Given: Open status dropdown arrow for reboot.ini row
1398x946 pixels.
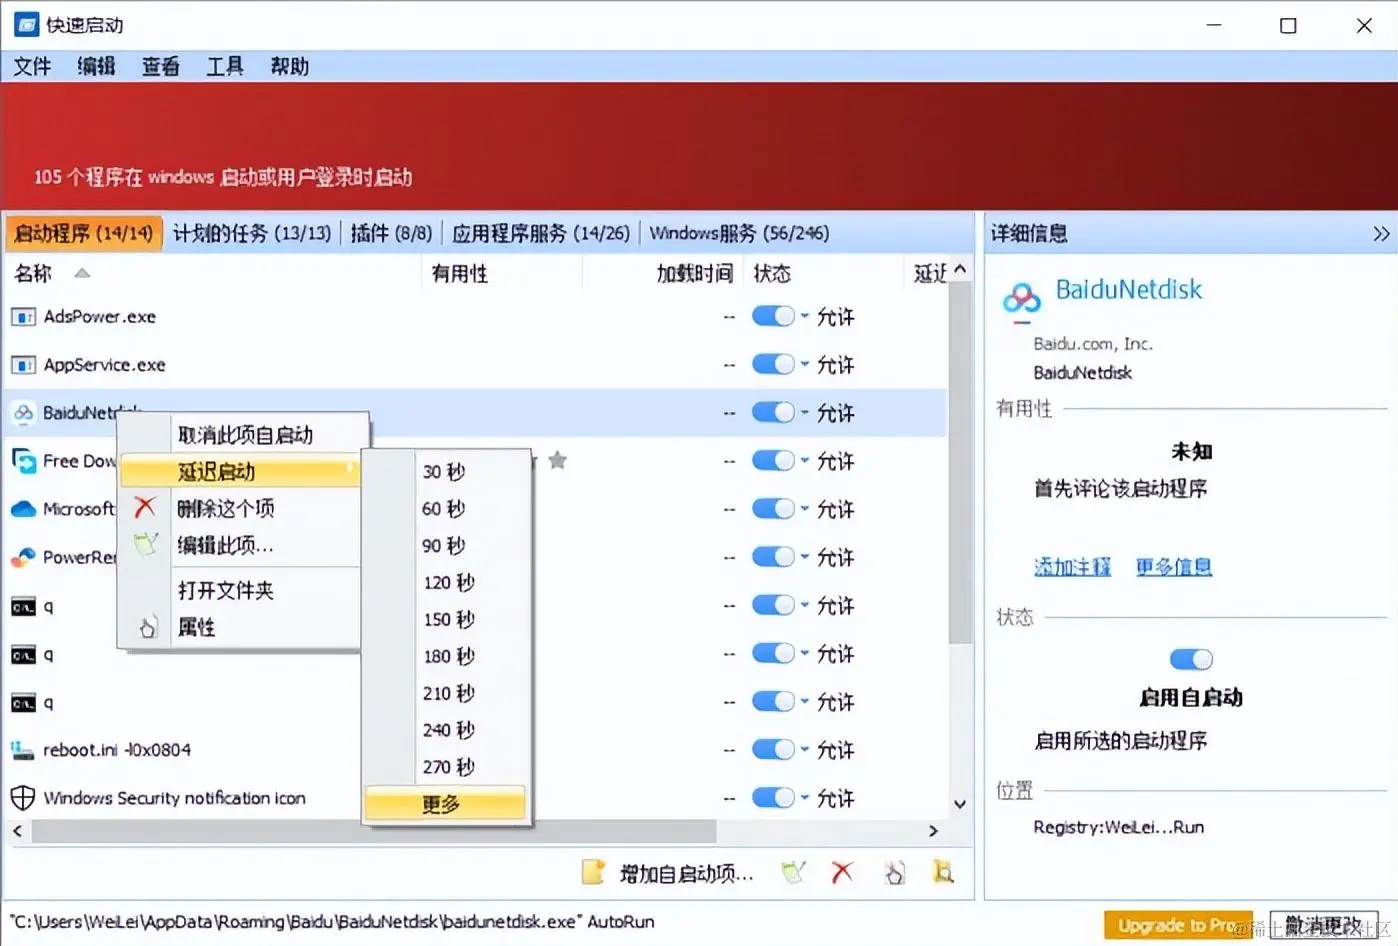Looking at the screenshot, I should (x=804, y=750).
